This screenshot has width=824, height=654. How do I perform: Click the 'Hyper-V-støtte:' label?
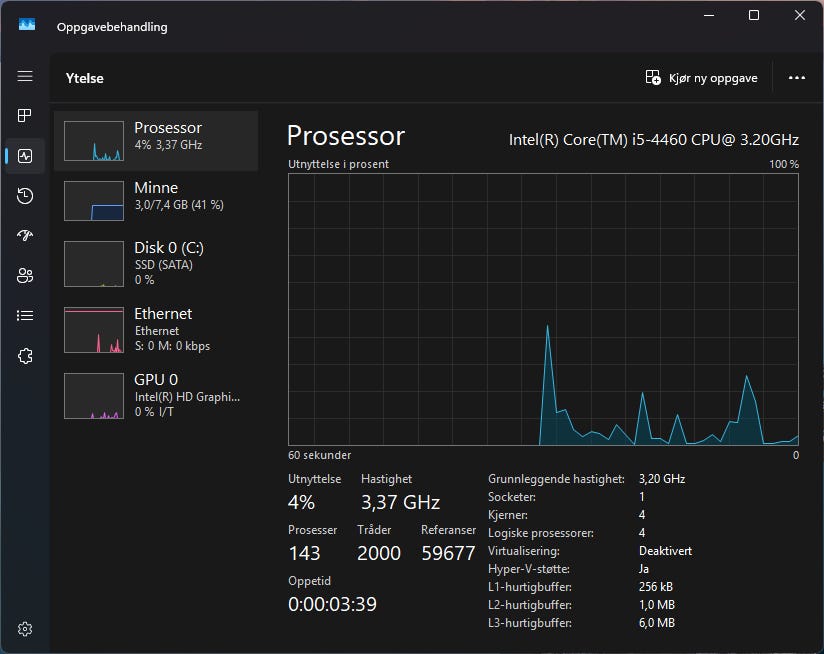coord(529,569)
